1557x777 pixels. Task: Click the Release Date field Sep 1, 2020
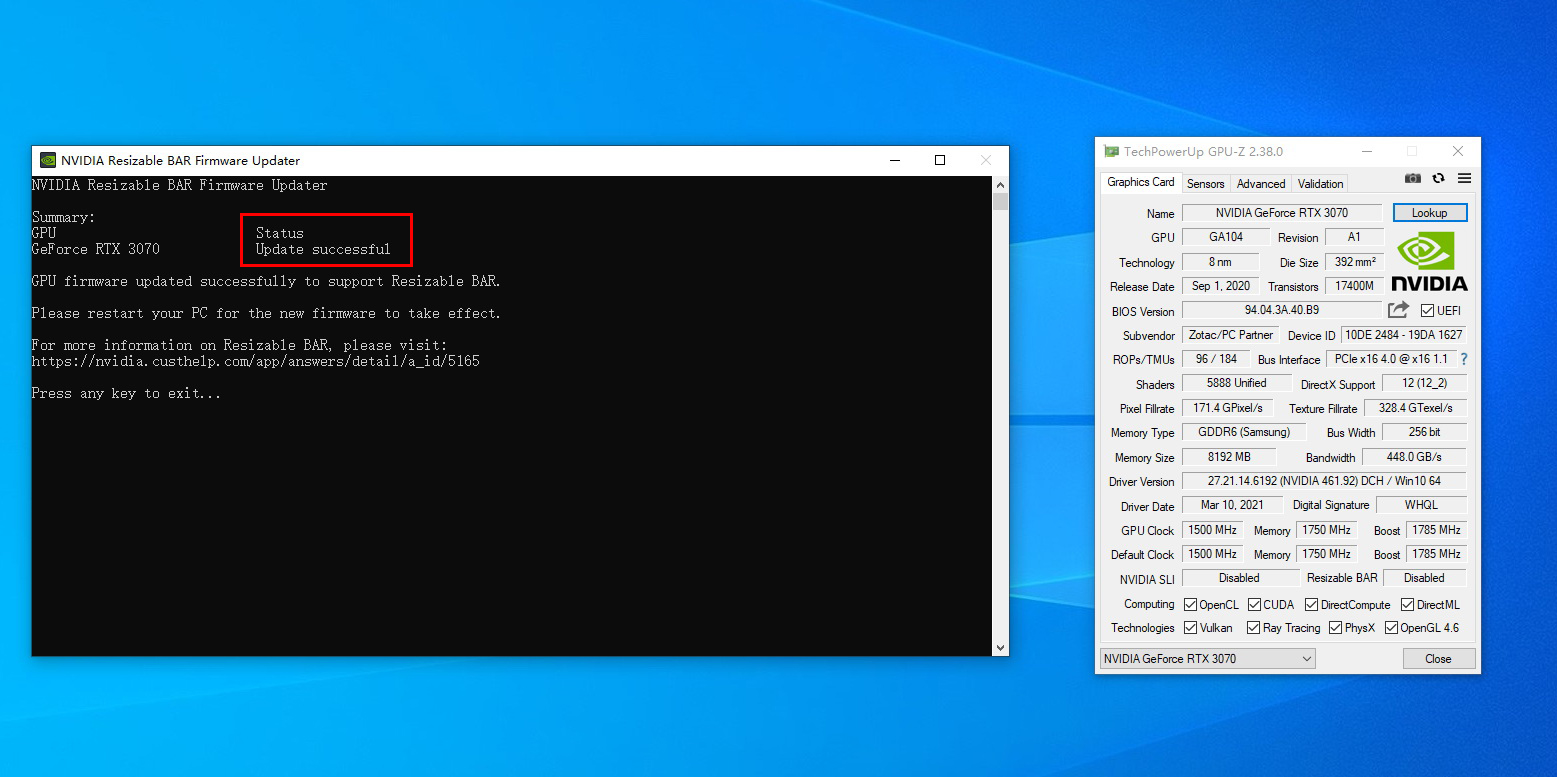[x=1220, y=286]
